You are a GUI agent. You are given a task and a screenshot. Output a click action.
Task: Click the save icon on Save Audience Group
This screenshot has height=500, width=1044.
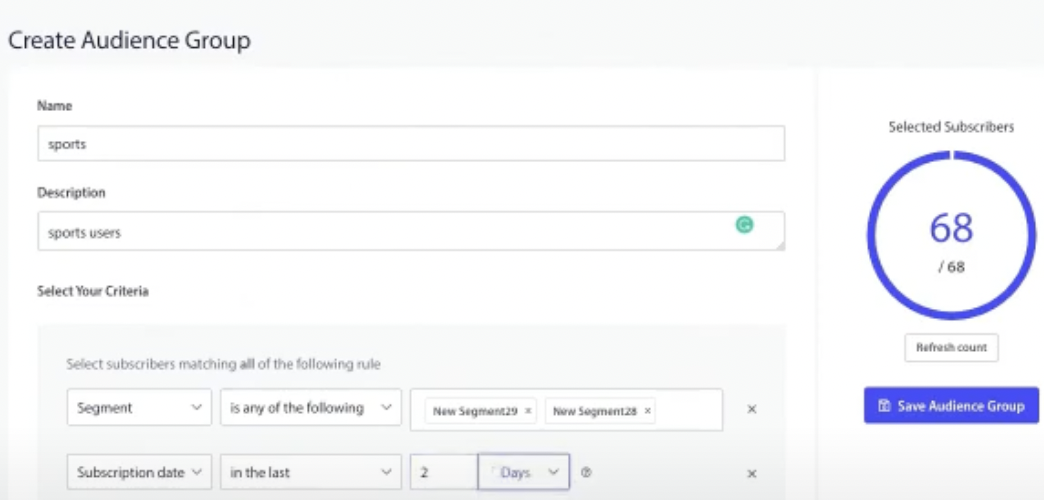pyautogui.click(x=884, y=405)
